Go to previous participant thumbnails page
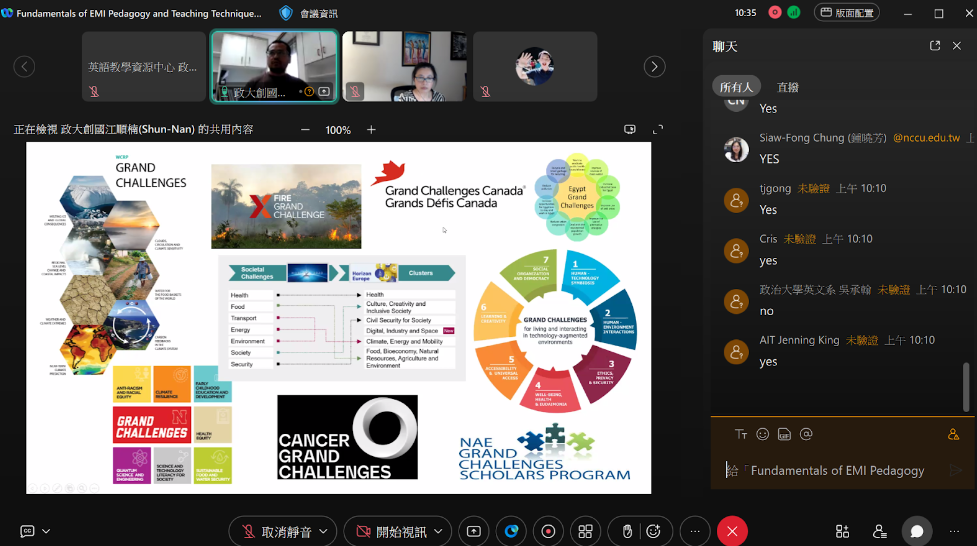This screenshot has width=977, height=546. coord(24,67)
